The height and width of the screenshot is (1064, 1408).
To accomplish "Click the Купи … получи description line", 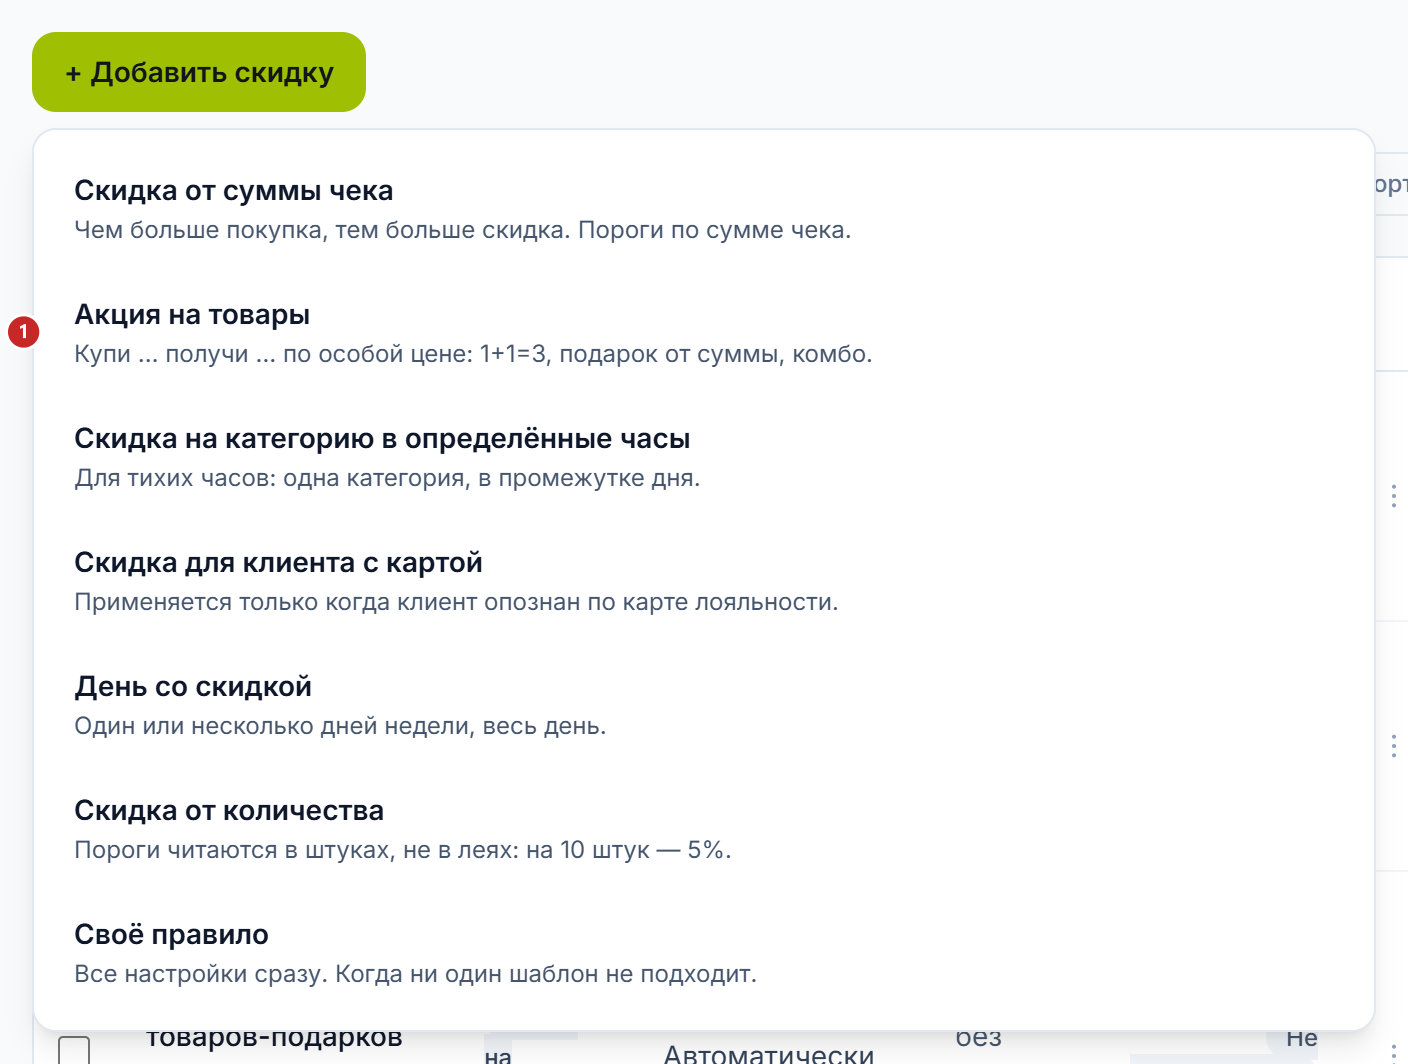I will (473, 354).
